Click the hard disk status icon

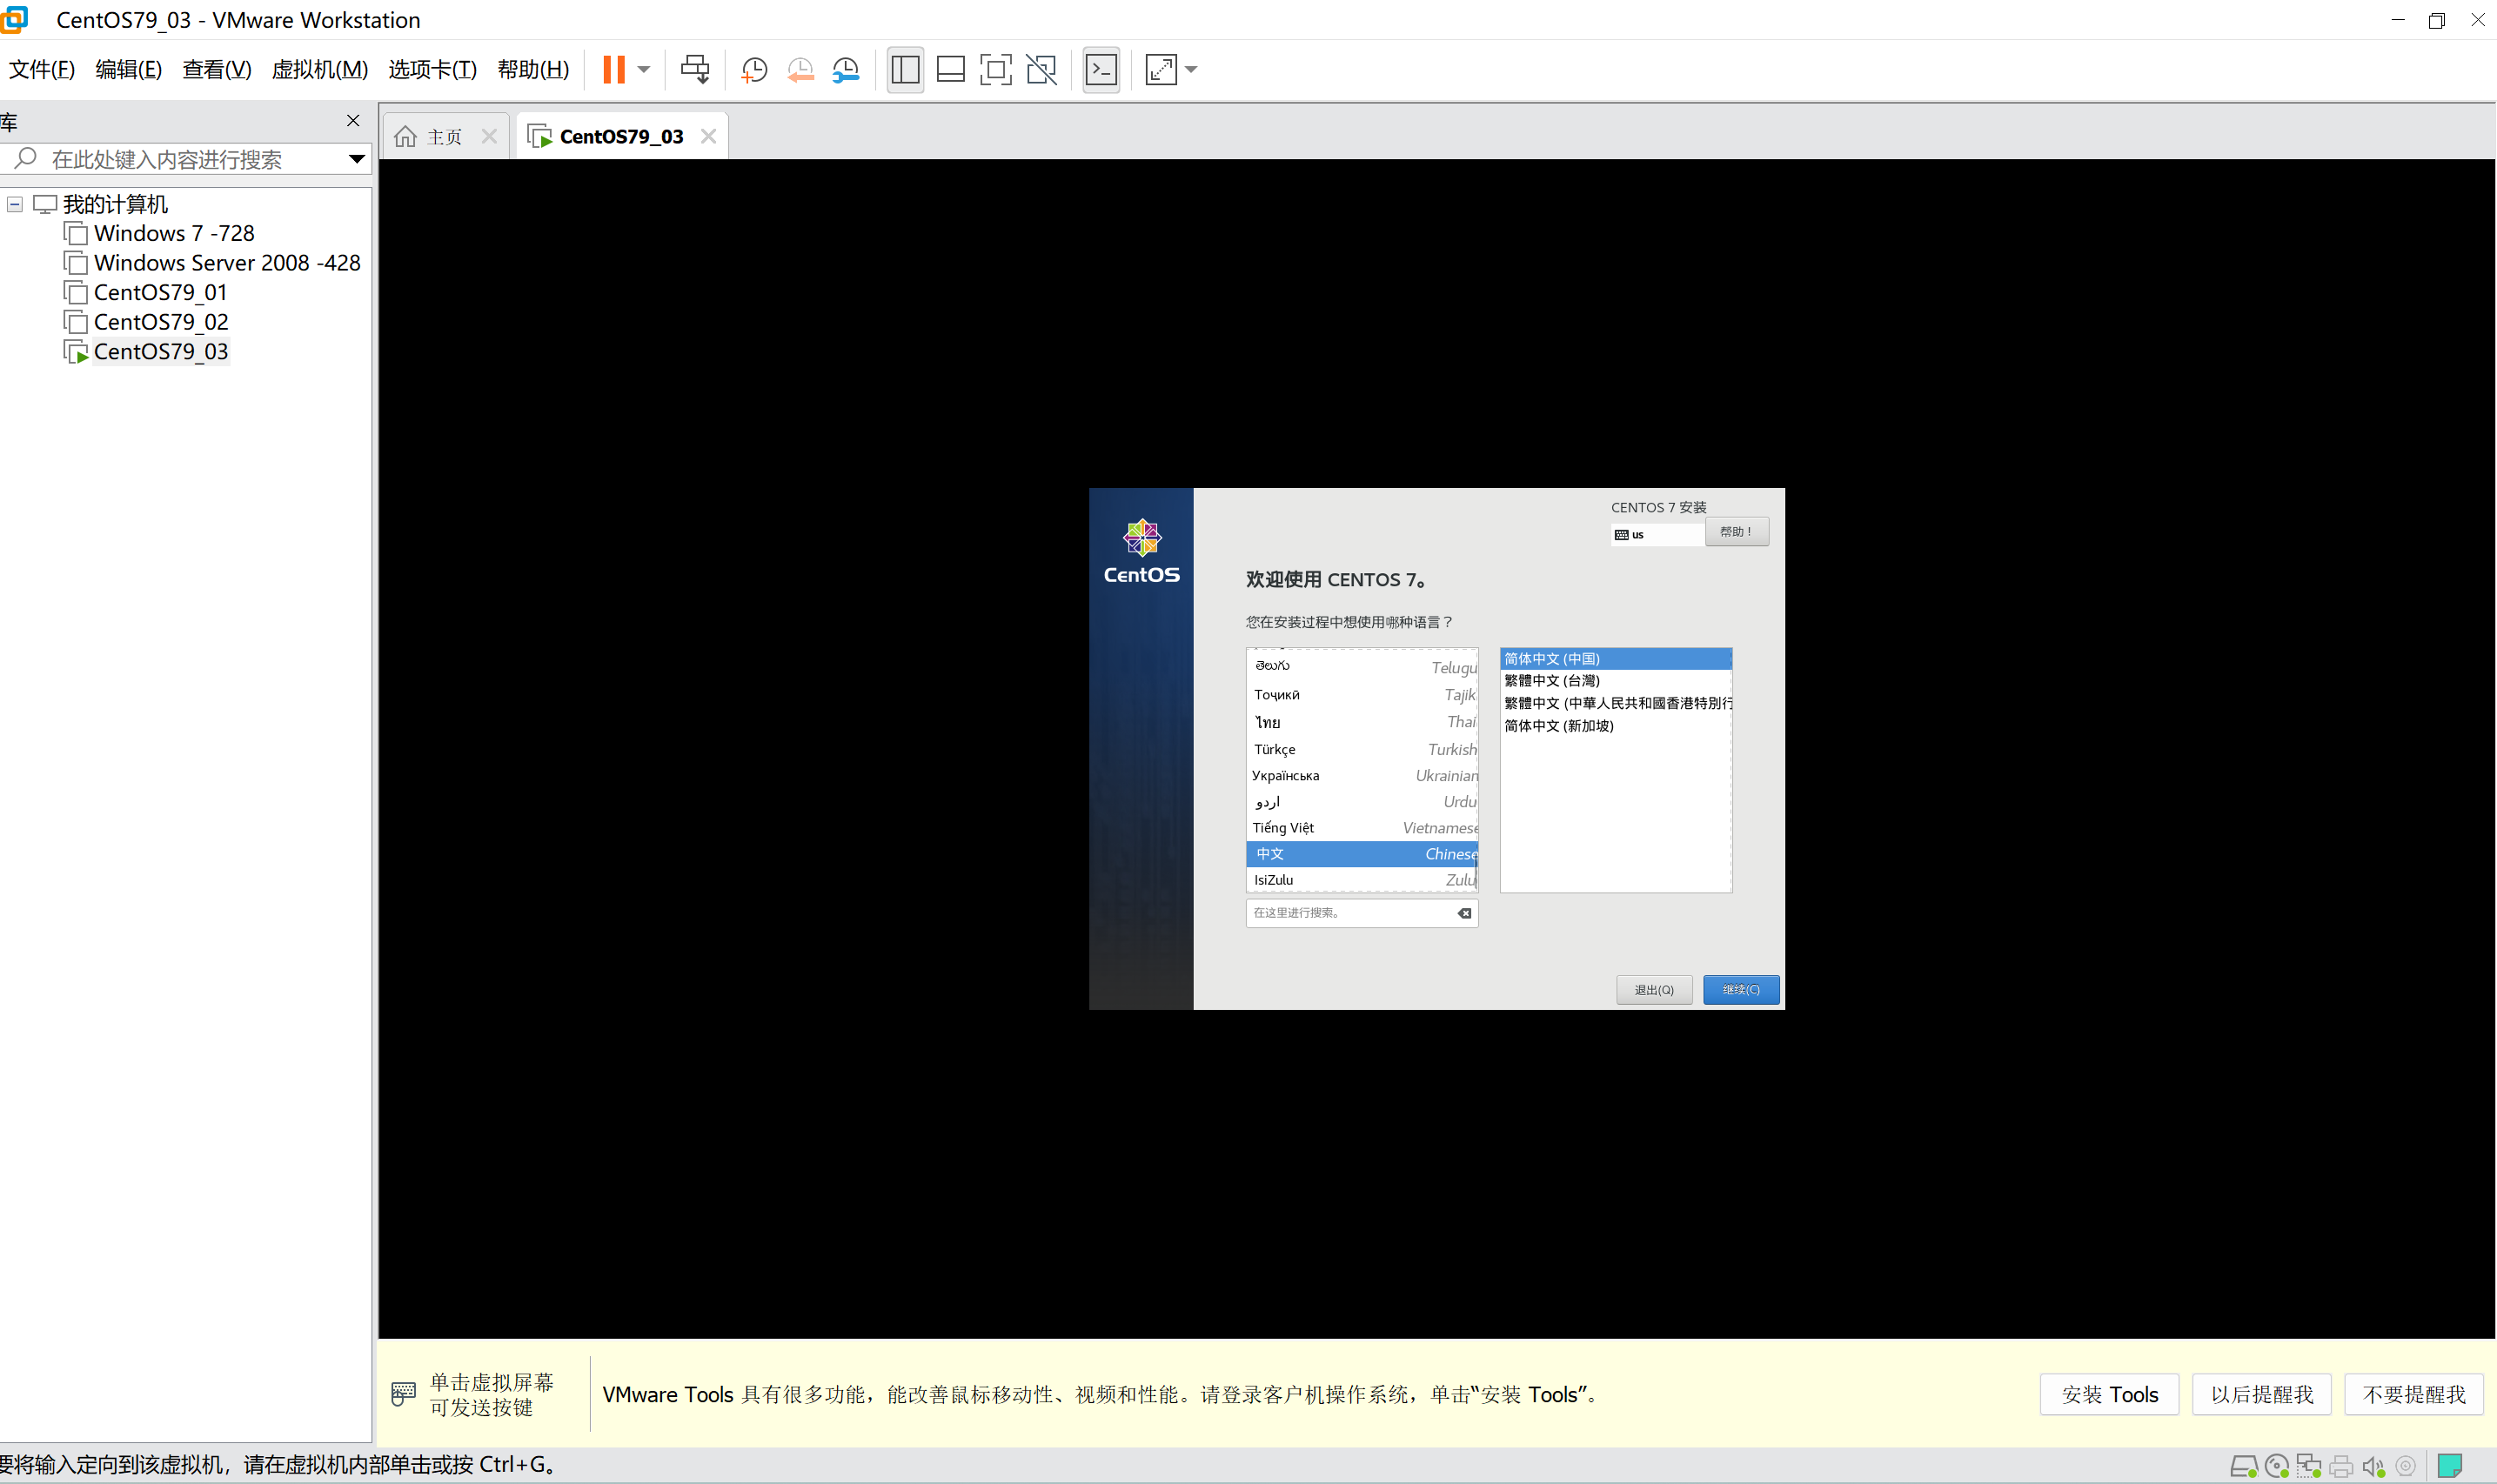pyautogui.click(x=2243, y=1466)
